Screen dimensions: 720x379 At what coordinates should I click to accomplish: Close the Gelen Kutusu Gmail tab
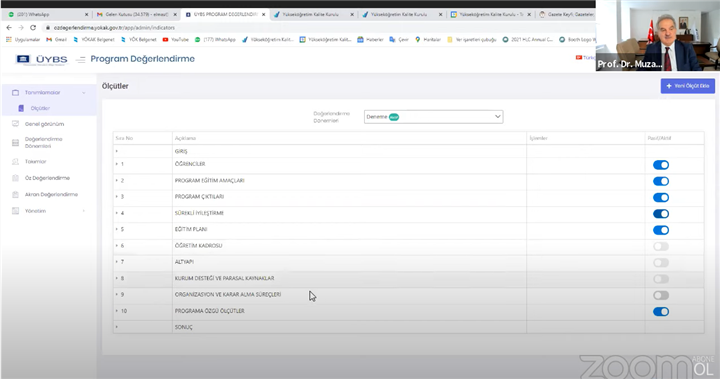pos(175,15)
